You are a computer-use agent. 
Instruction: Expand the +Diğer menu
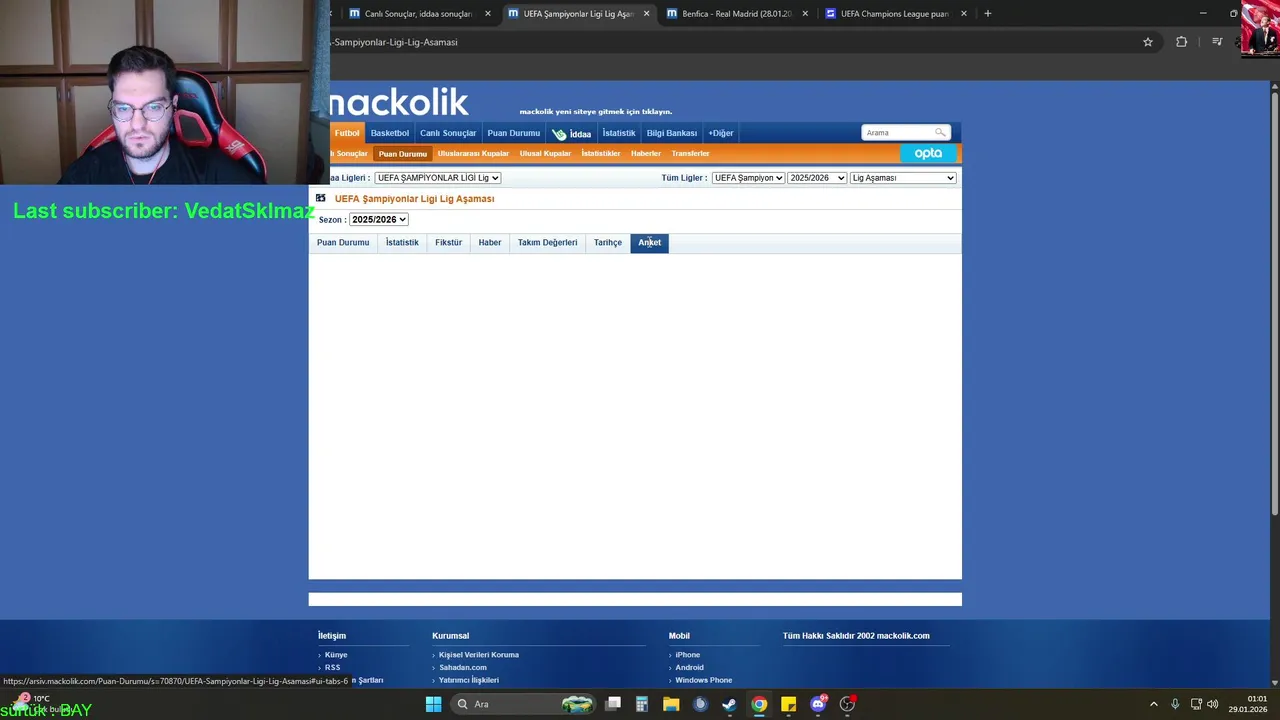click(721, 133)
